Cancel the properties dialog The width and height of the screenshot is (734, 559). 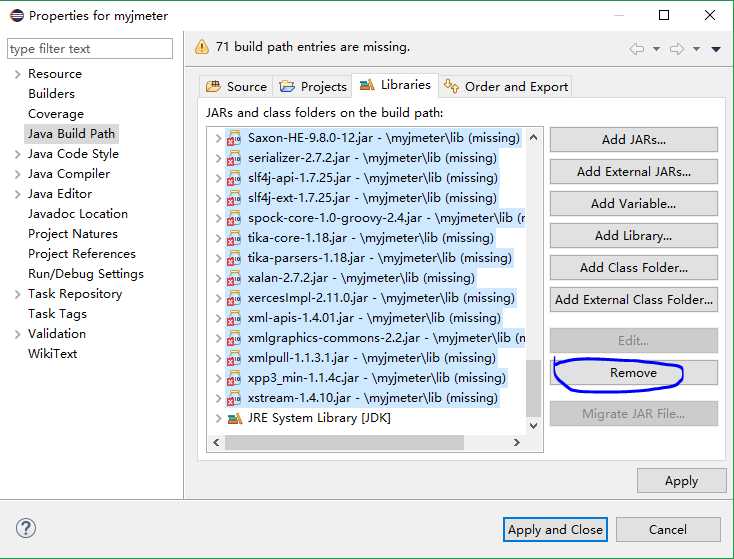point(668,530)
